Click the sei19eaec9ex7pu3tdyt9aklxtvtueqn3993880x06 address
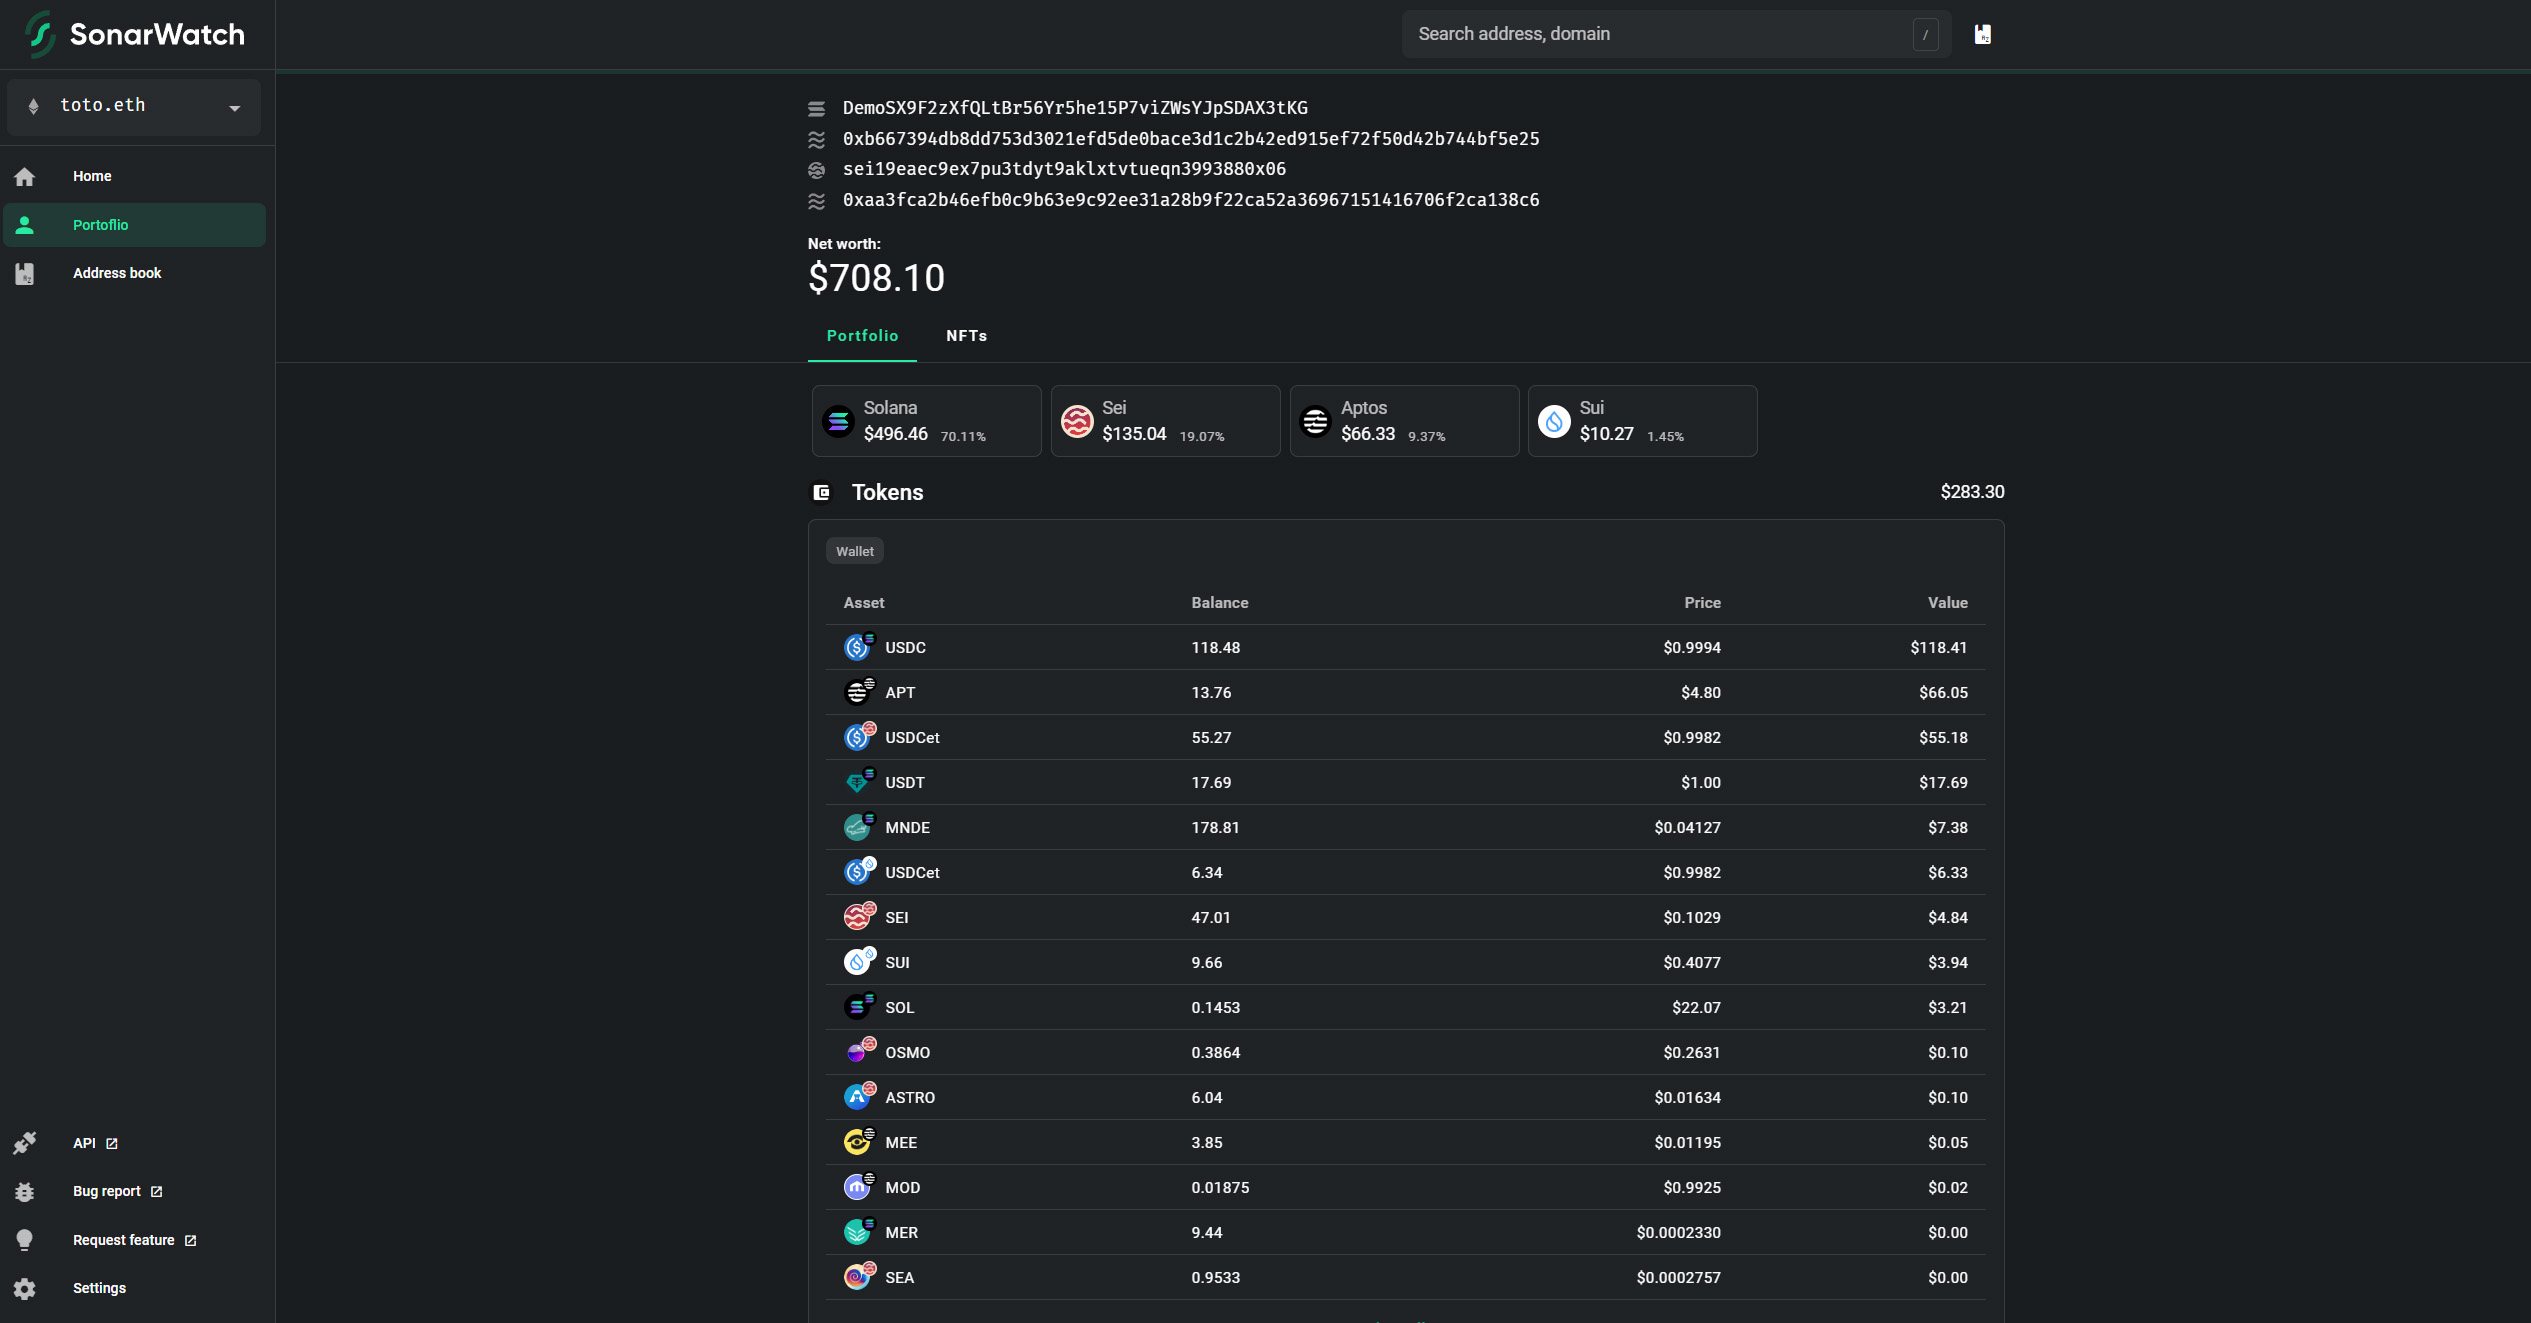This screenshot has width=2531, height=1323. pyautogui.click(x=1064, y=169)
